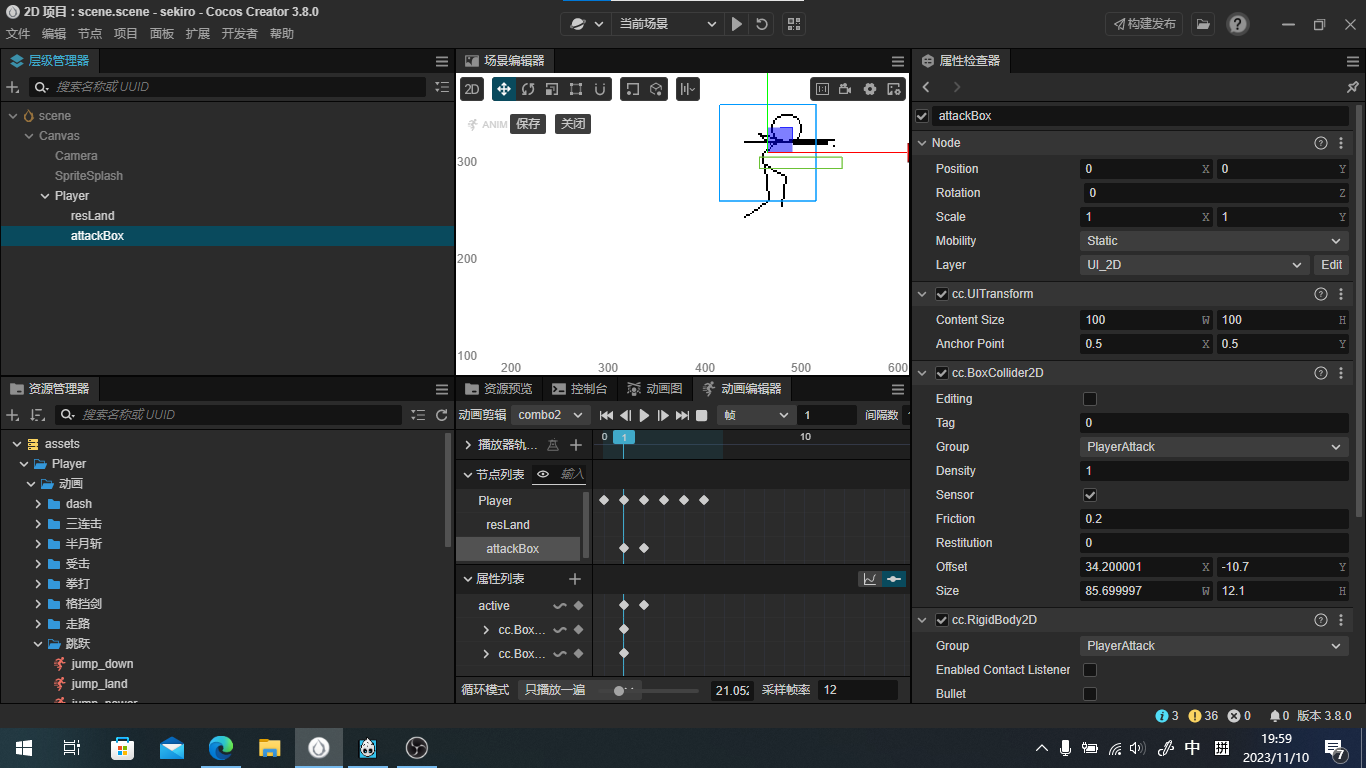
Task: Switch to the 控制台 tab
Action: coord(580,389)
